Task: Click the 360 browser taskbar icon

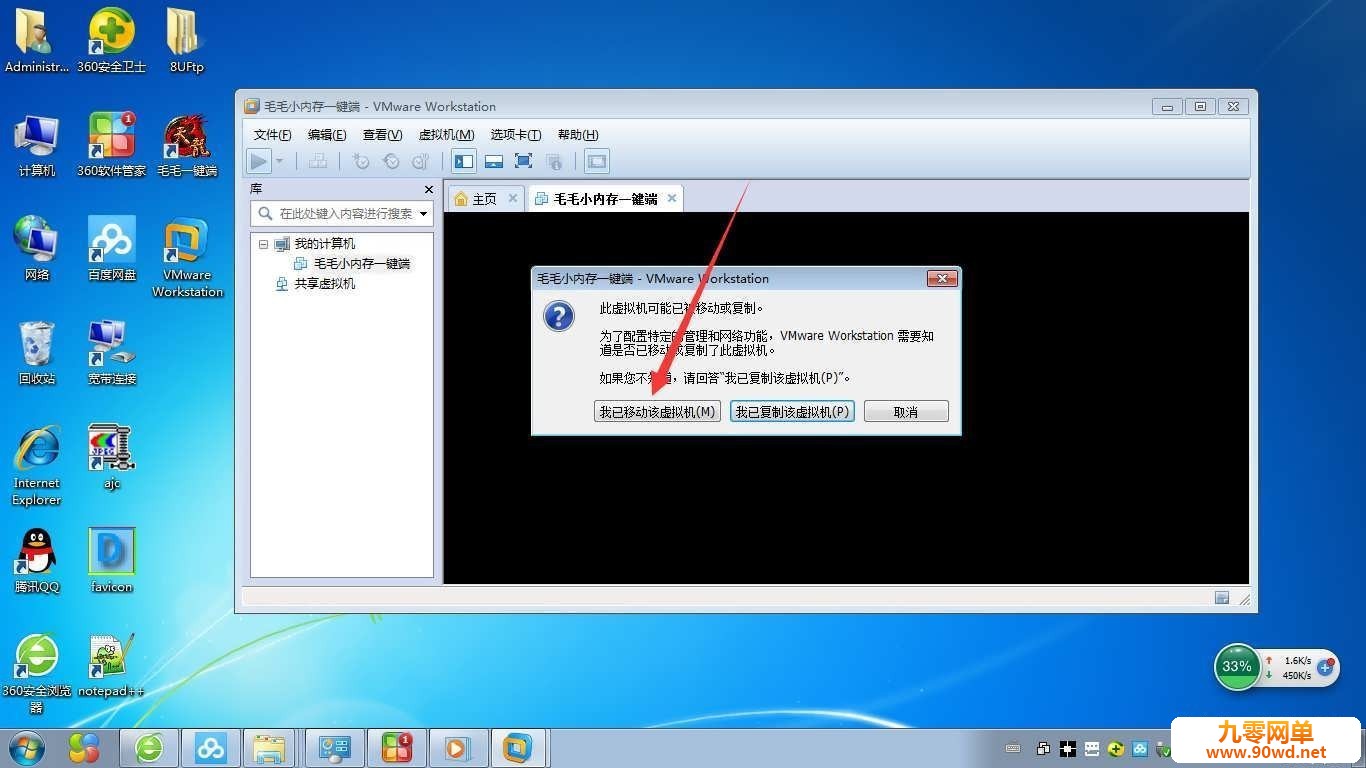Action: (149, 748)
